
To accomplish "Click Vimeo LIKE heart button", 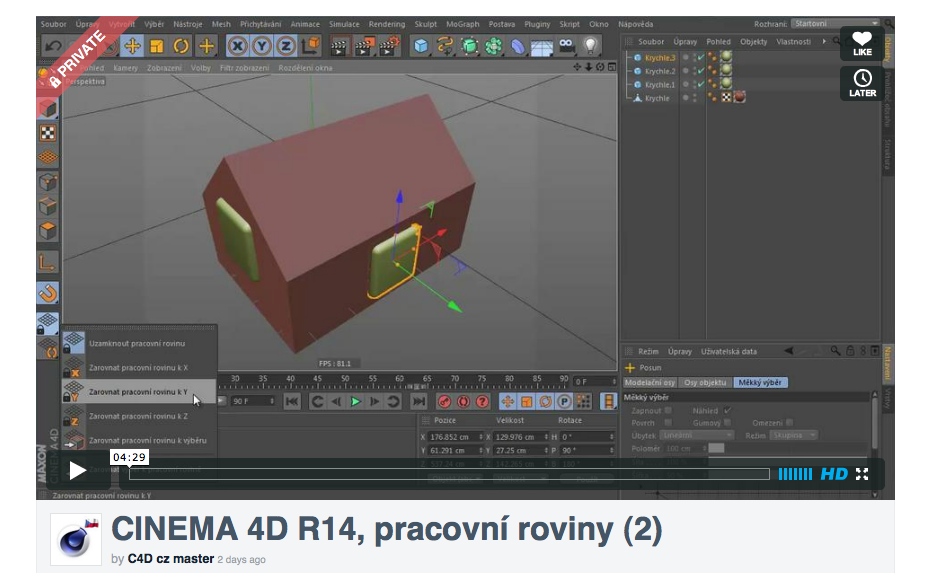I will 862,43.
